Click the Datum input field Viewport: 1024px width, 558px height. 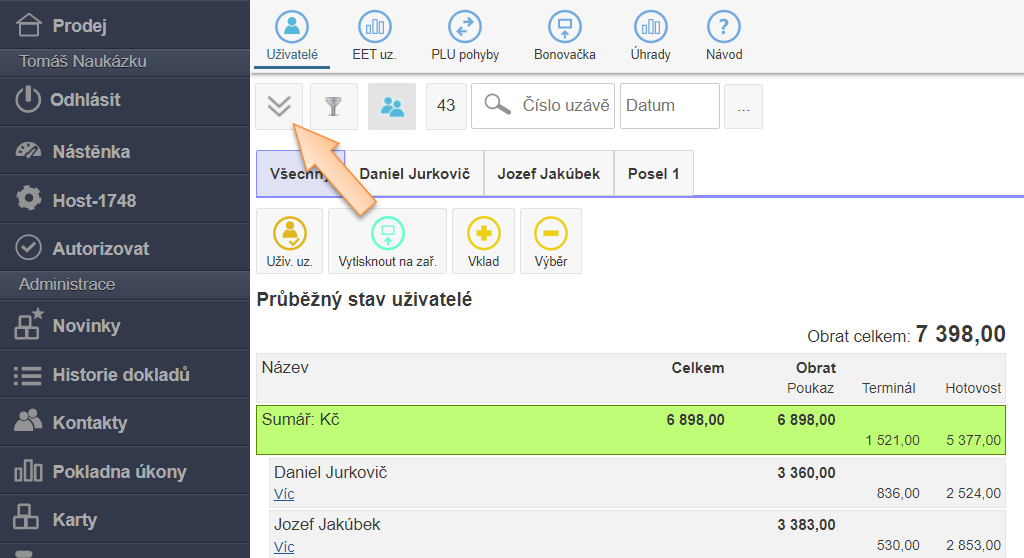tap(669, 106)
